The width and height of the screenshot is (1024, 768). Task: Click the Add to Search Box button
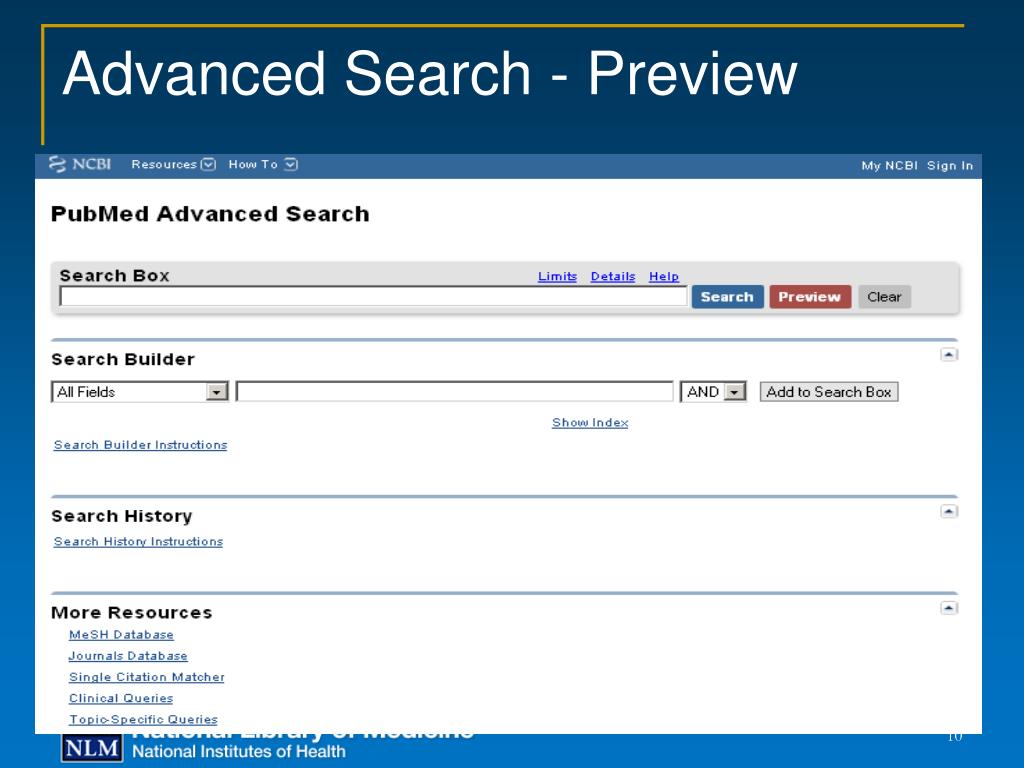829,392
